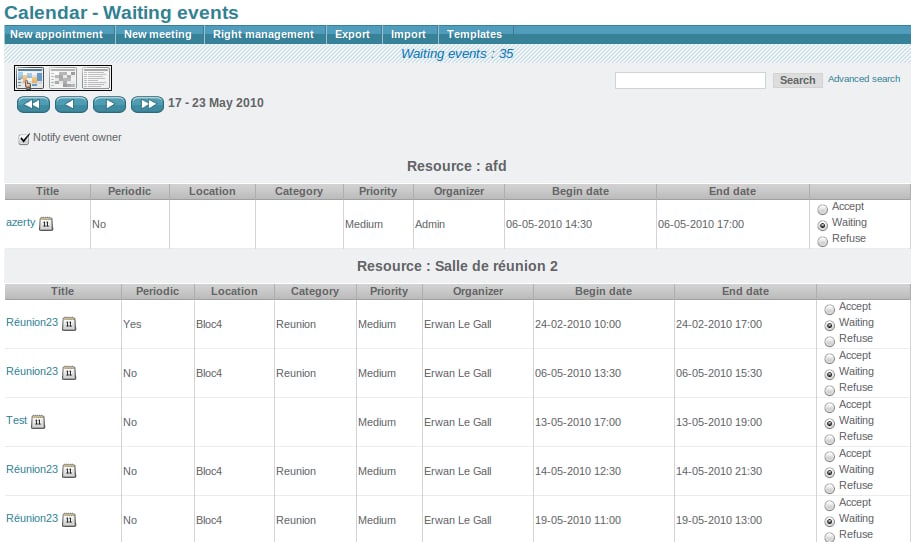
Task: Switch to the text list view icon
Action: pyautogui.click(x=96, y=78)
